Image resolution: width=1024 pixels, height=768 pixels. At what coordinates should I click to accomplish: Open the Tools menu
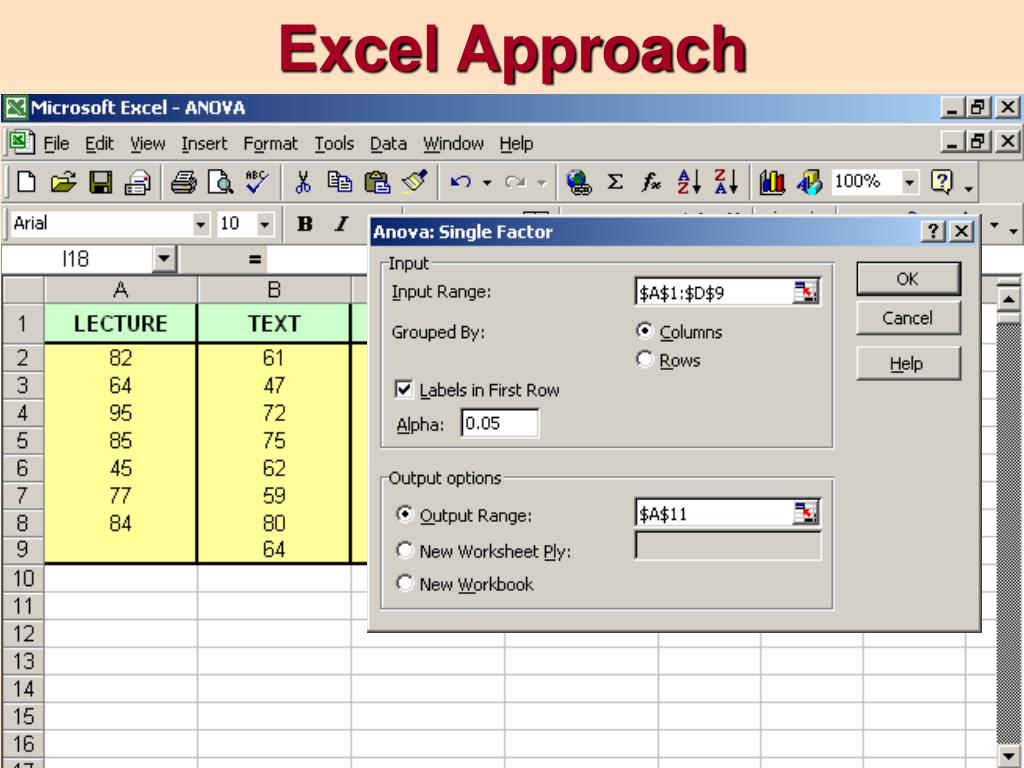coord(334,144)
